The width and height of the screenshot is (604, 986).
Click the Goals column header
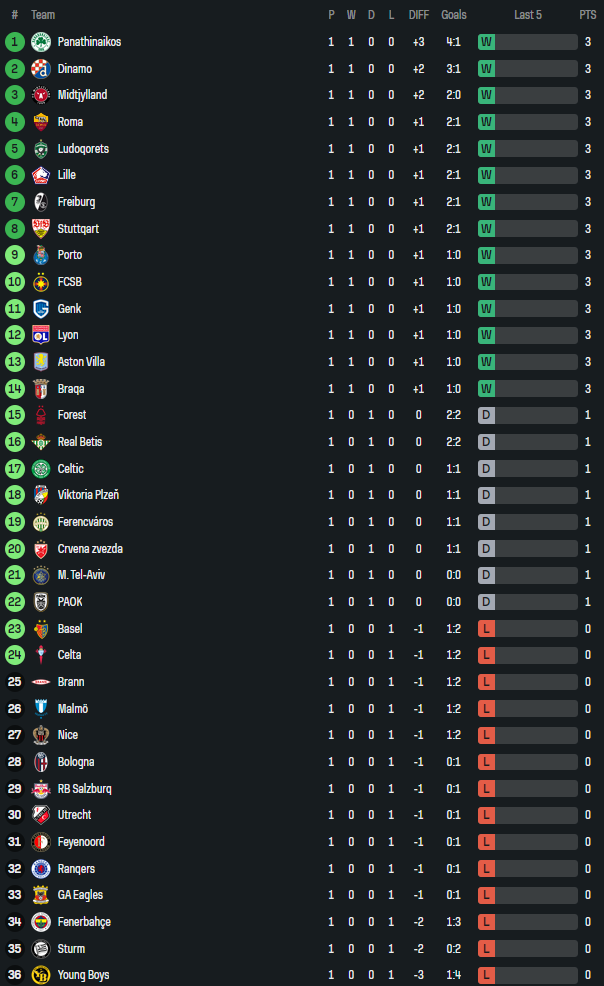coord(453,15)
